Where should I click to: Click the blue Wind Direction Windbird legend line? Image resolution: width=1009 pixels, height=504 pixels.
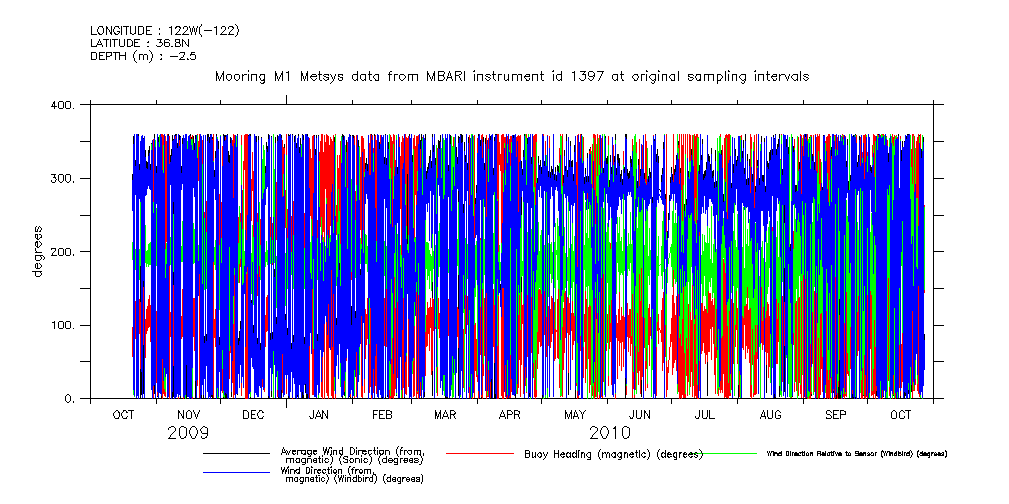(x=236, y=473)
